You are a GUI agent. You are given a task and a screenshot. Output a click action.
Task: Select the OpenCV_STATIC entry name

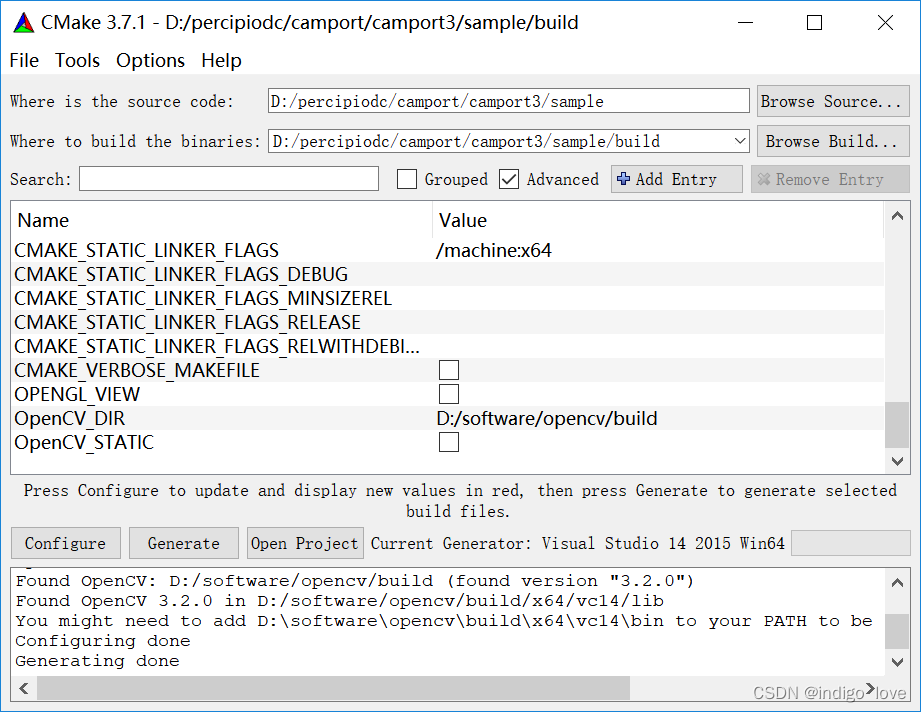click(84, 442)
